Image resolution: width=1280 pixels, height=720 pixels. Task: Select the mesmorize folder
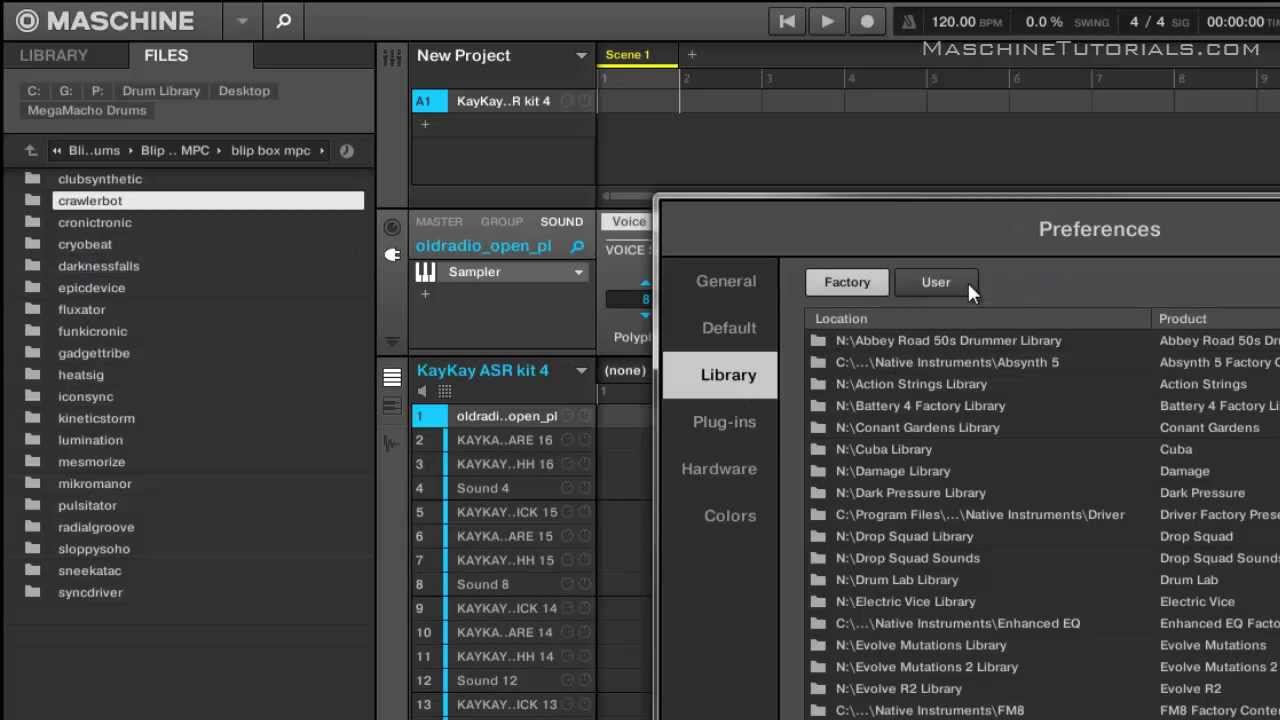(91, 462)
